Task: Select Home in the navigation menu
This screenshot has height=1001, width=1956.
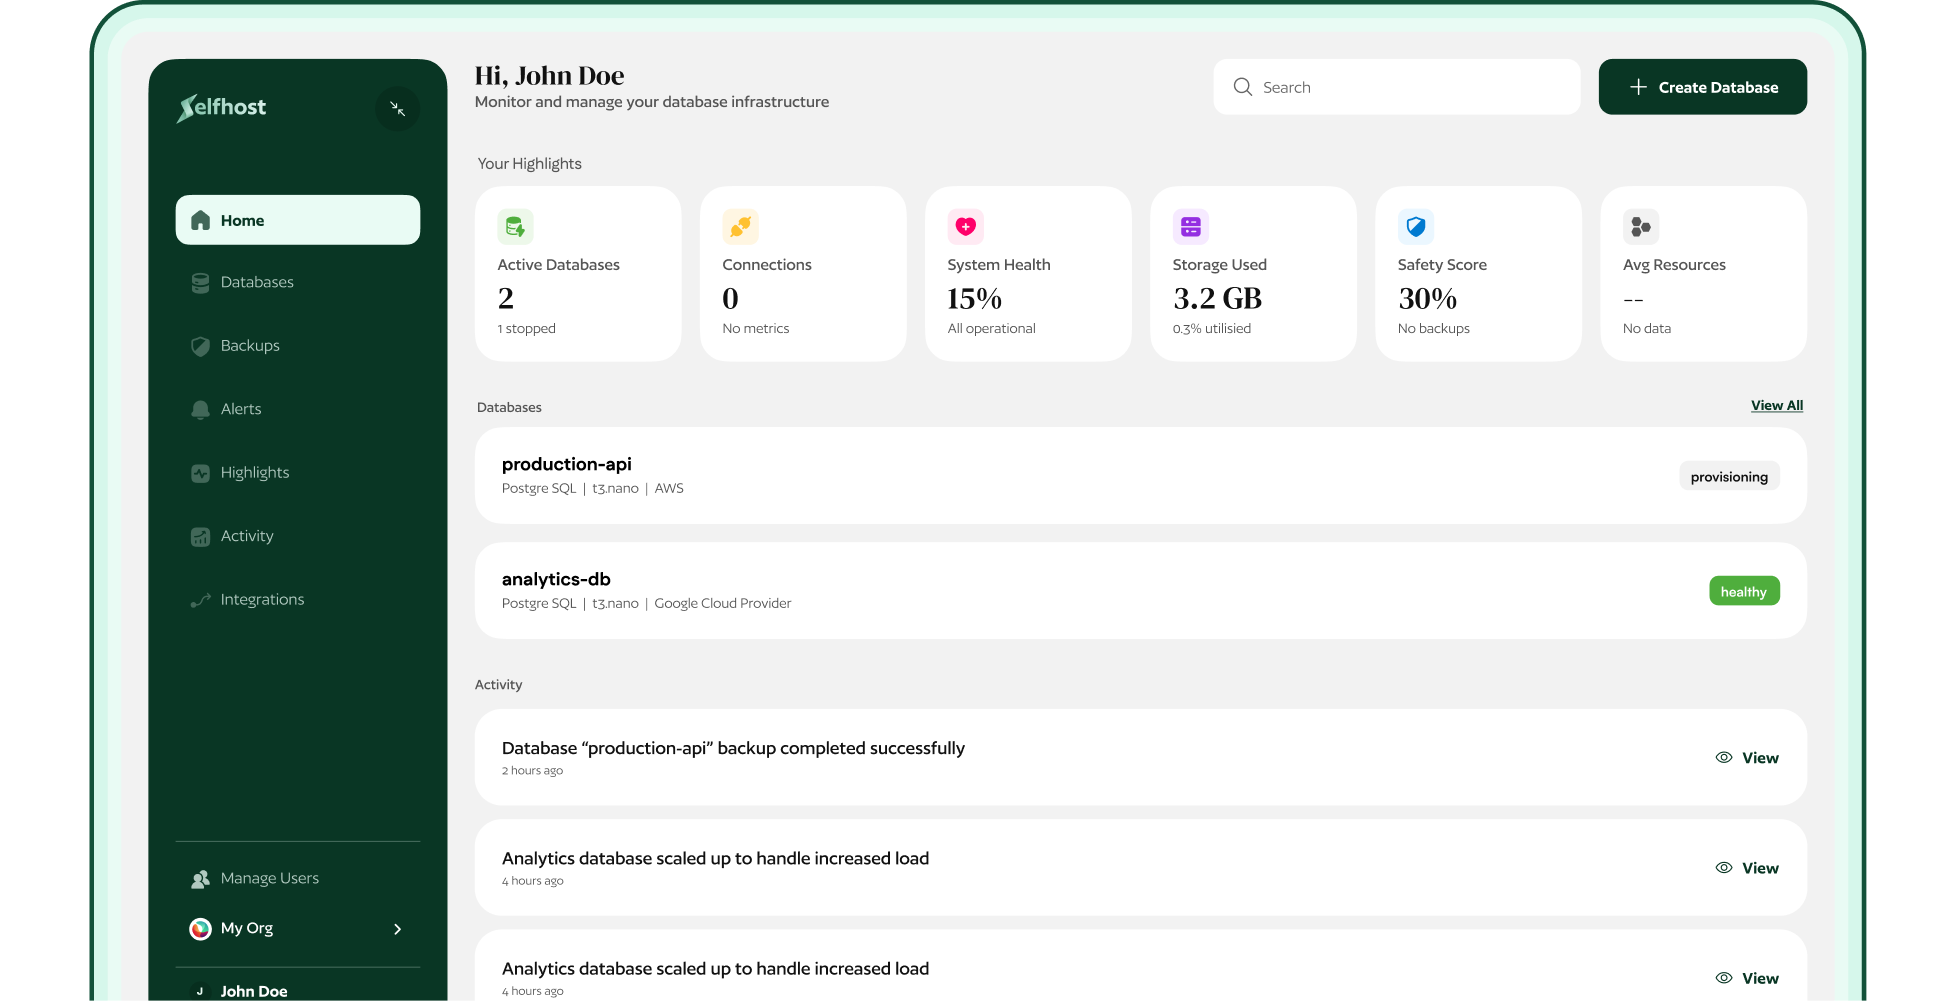Action: click(297, 220)
